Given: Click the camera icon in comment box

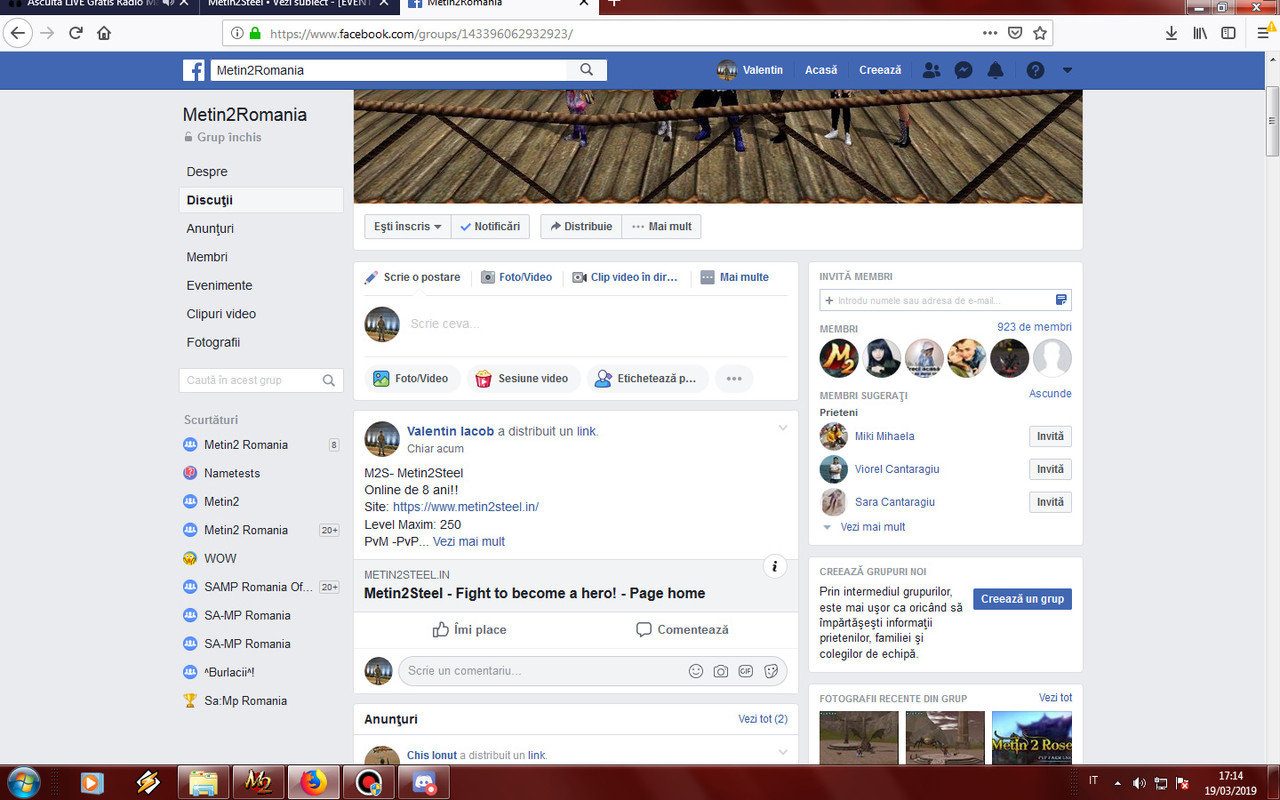Looking at the screenshot, I should (x=721, y=671).
